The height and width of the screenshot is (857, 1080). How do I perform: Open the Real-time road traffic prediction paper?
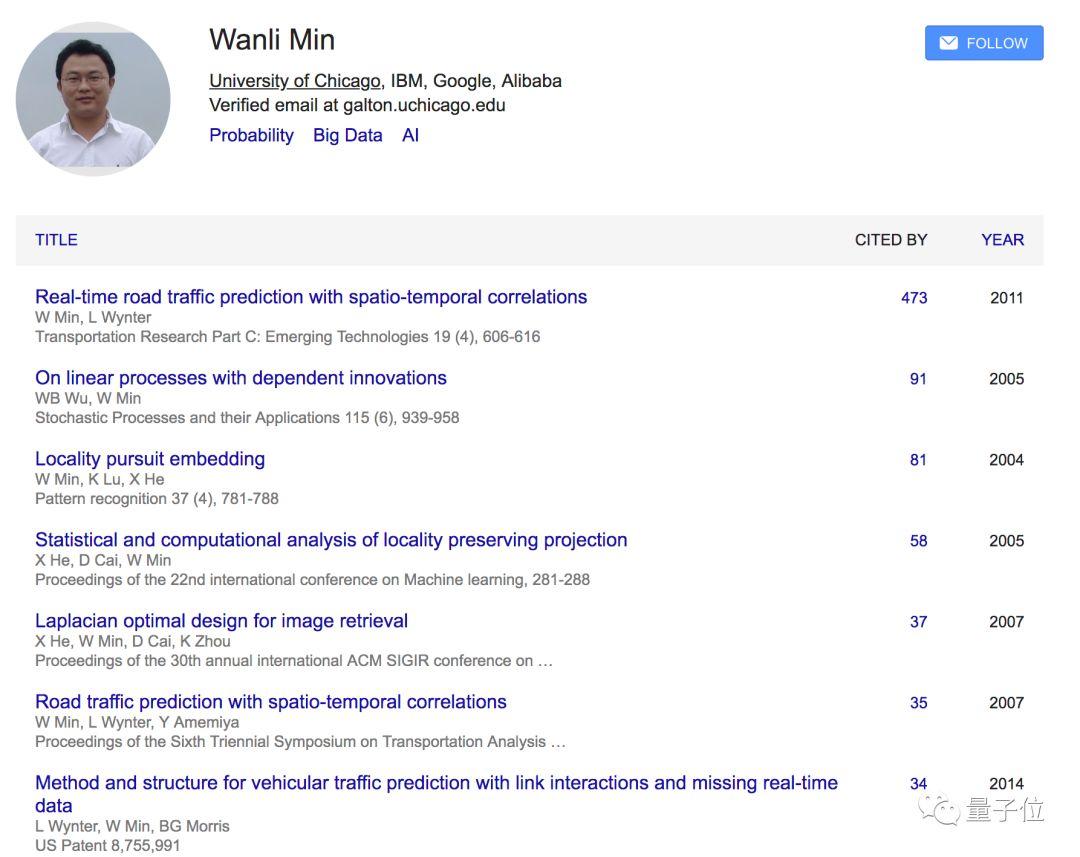pos(311,297)
